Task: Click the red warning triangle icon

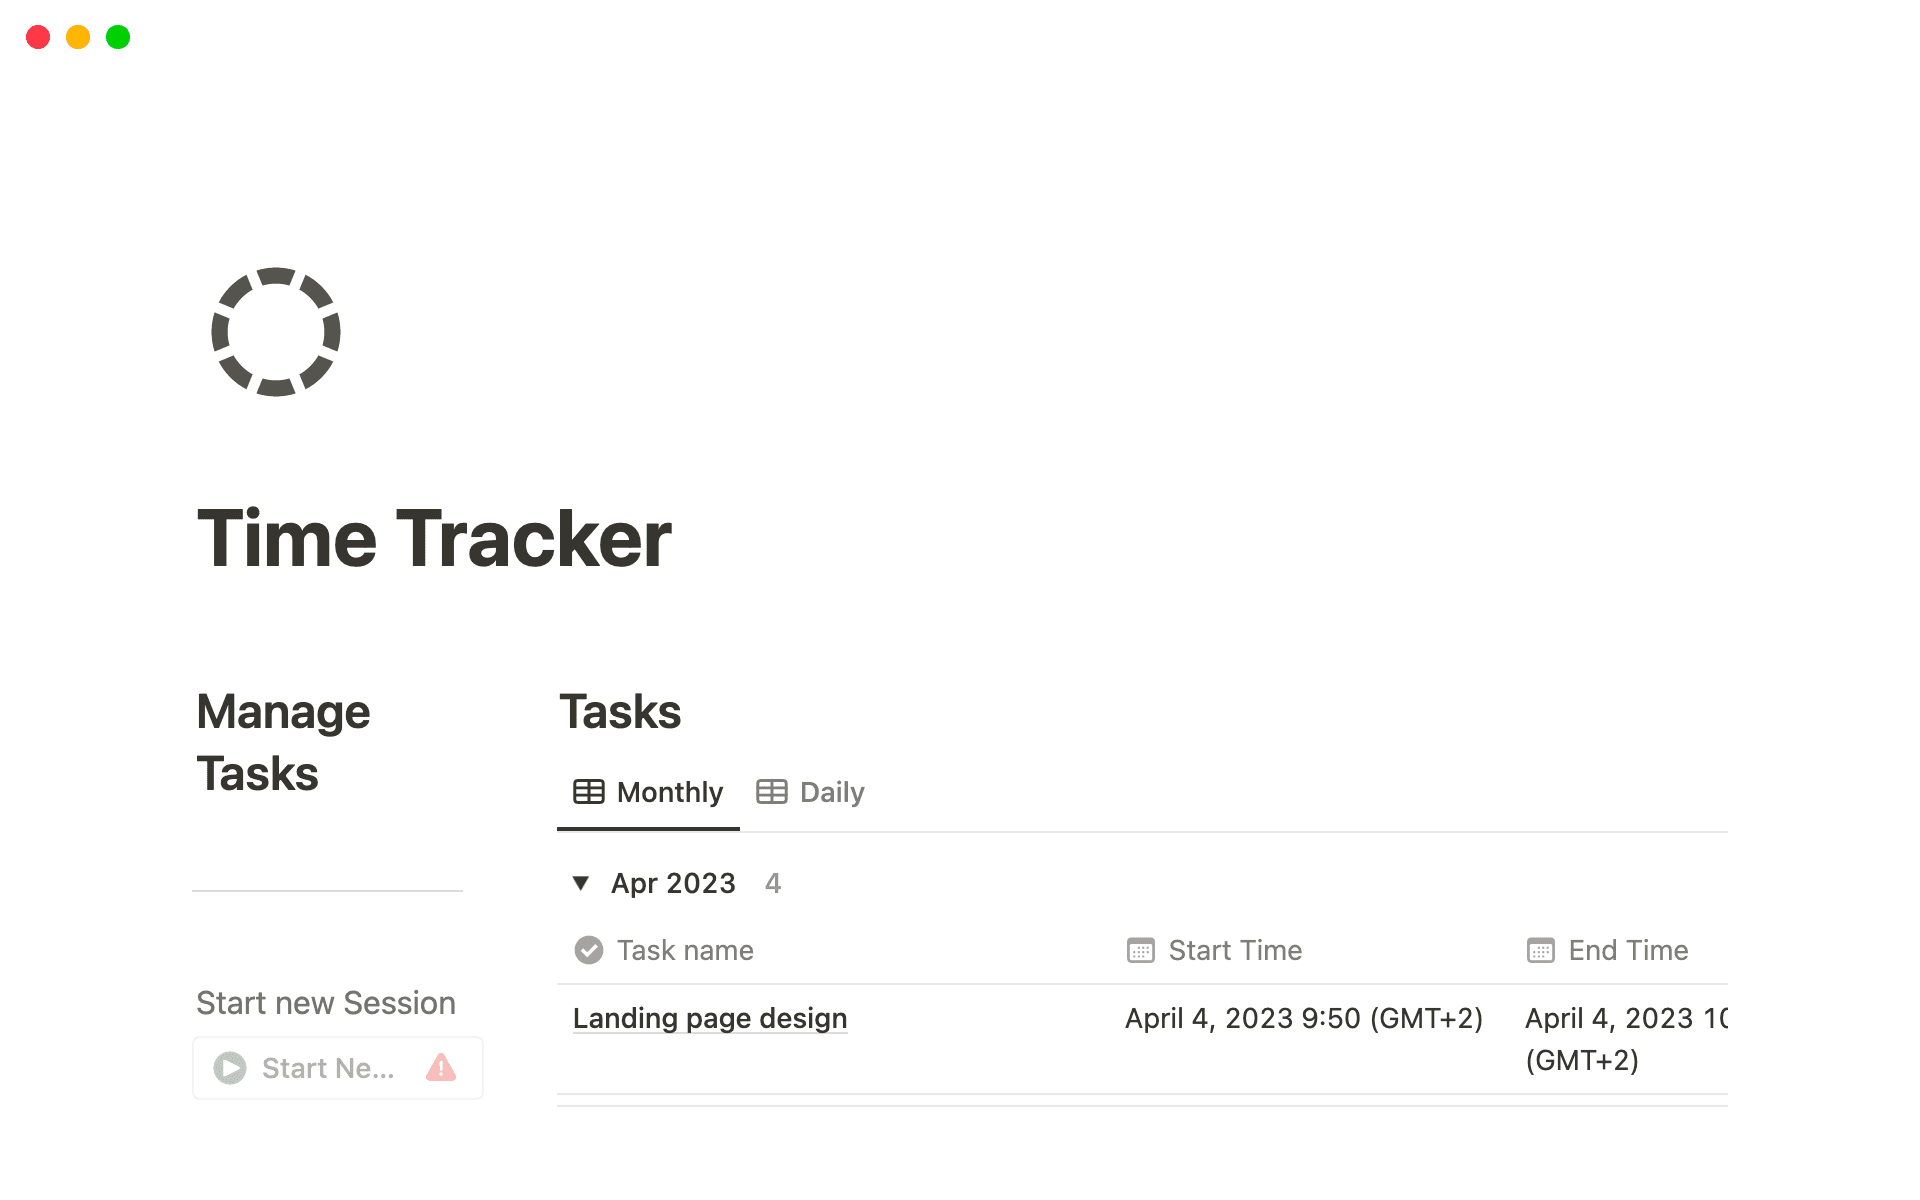Action: point(441,1068)
